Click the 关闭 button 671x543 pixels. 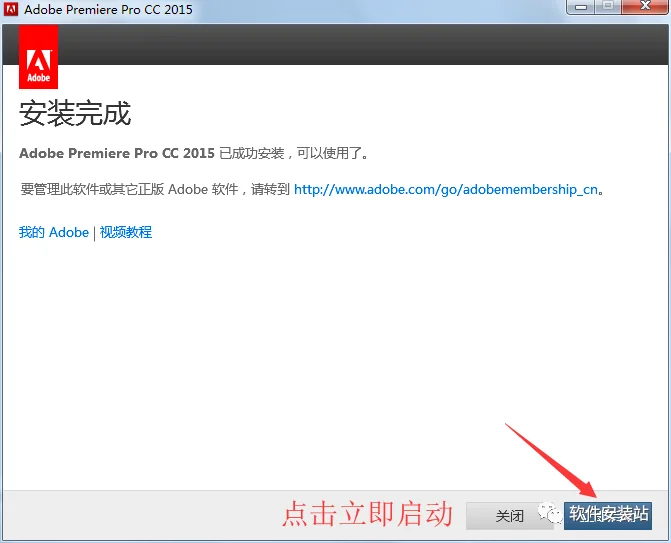pos(509,516)
